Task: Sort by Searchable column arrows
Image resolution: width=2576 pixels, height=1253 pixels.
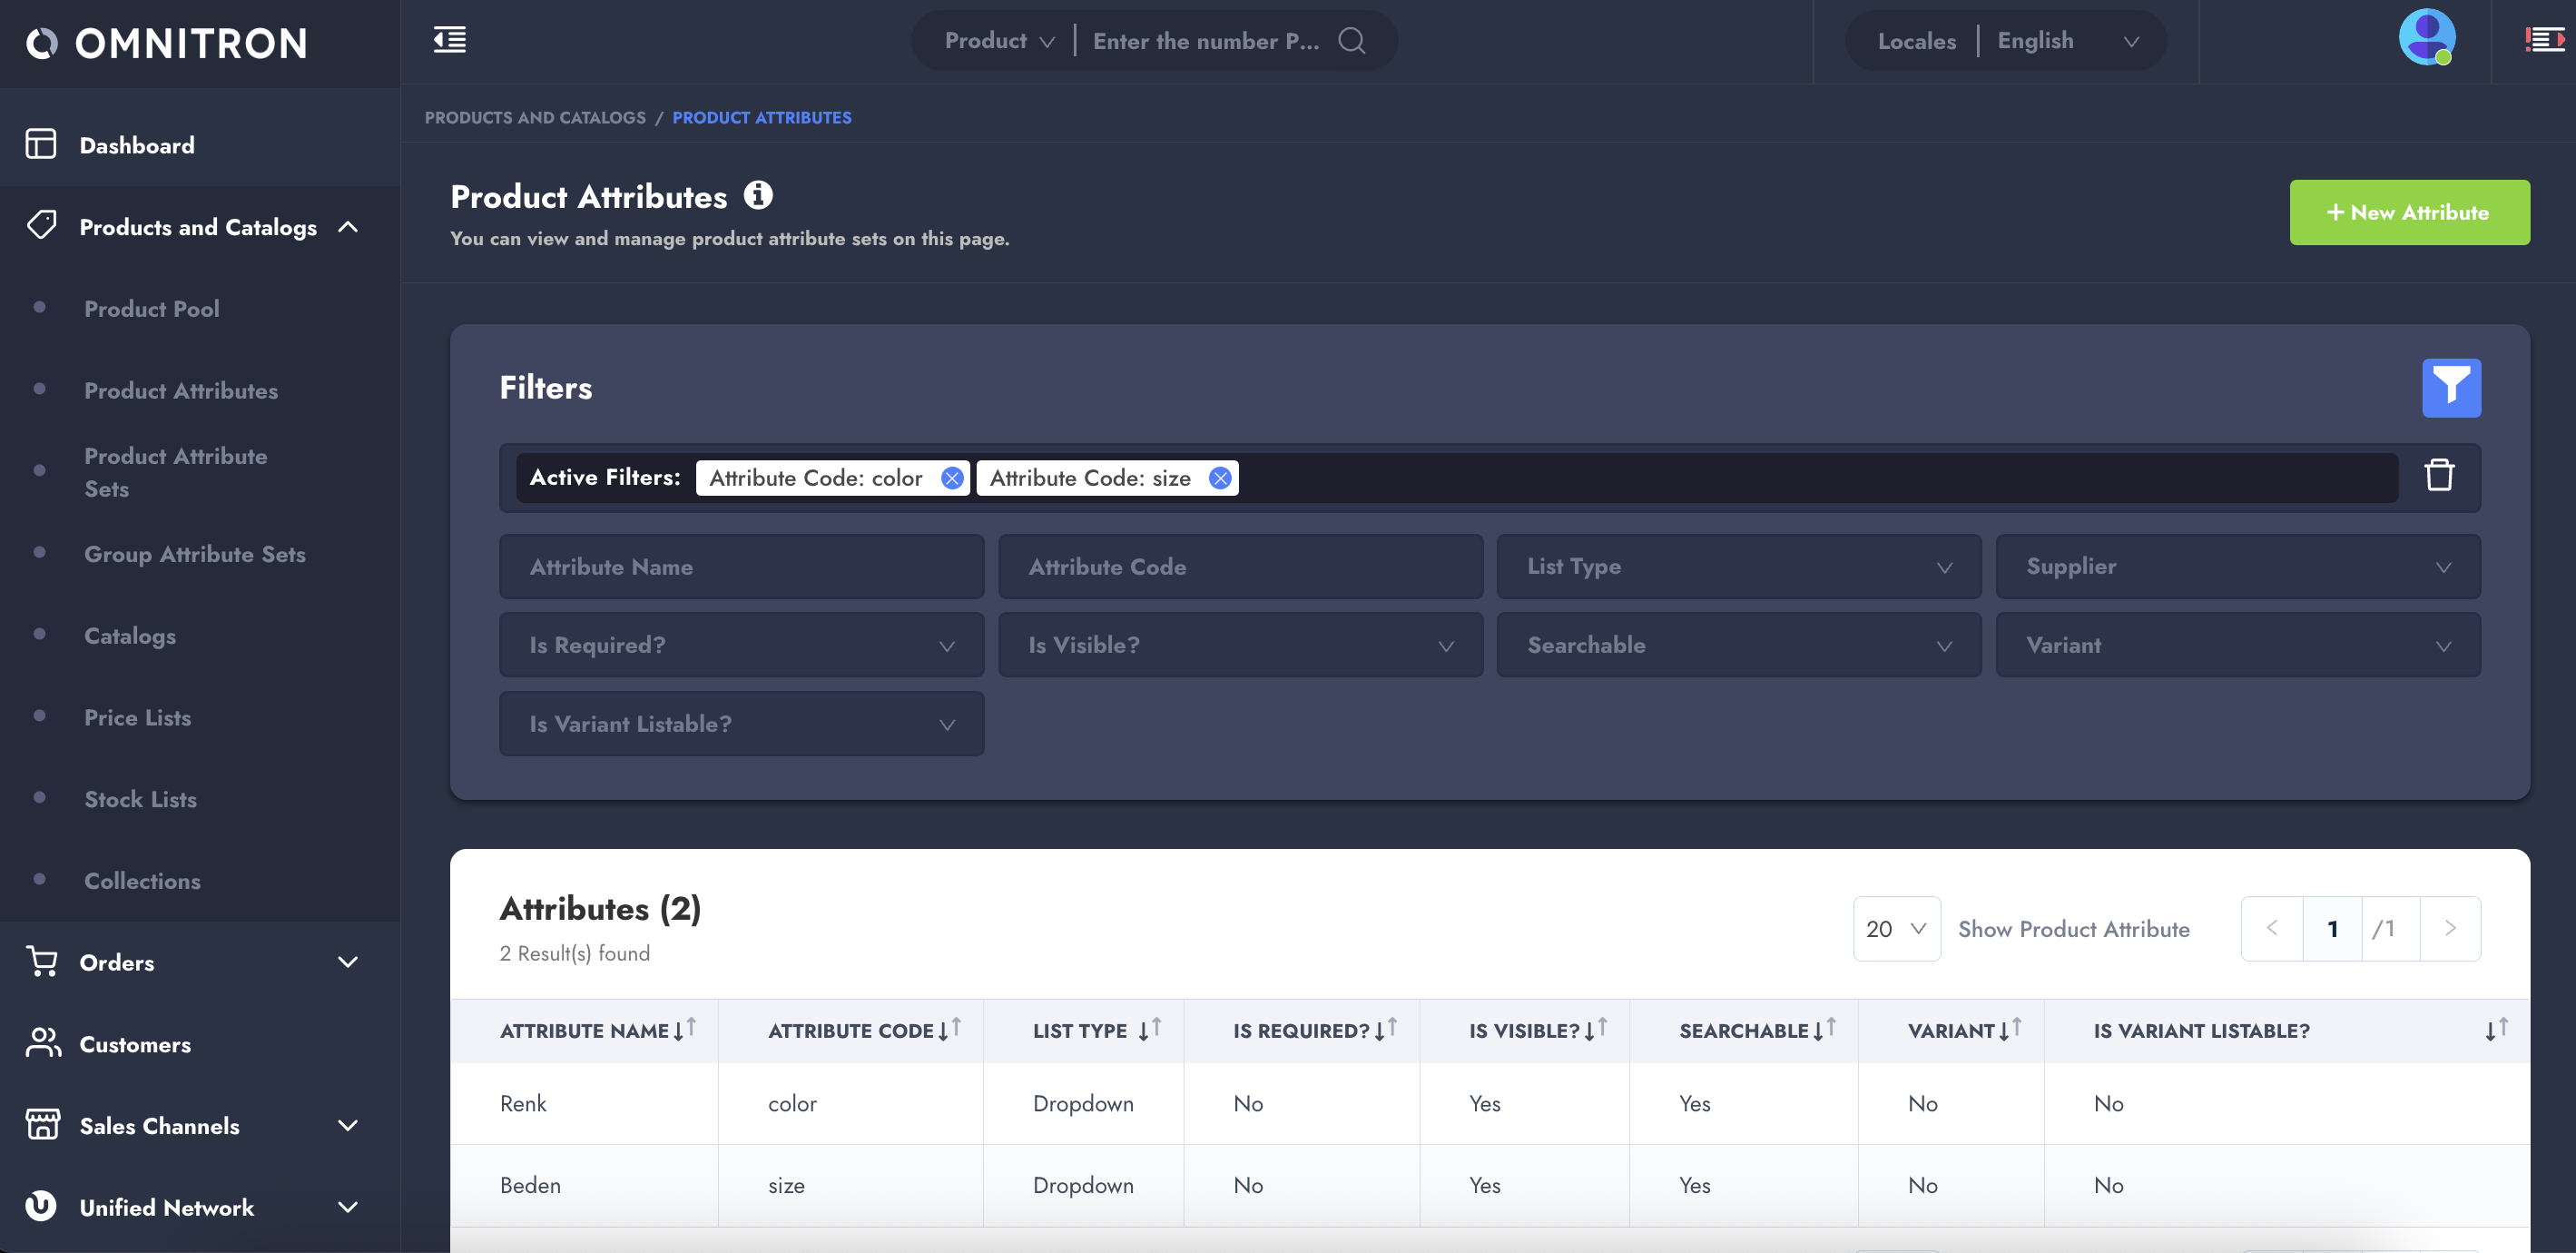Action: [1824, 1029]
